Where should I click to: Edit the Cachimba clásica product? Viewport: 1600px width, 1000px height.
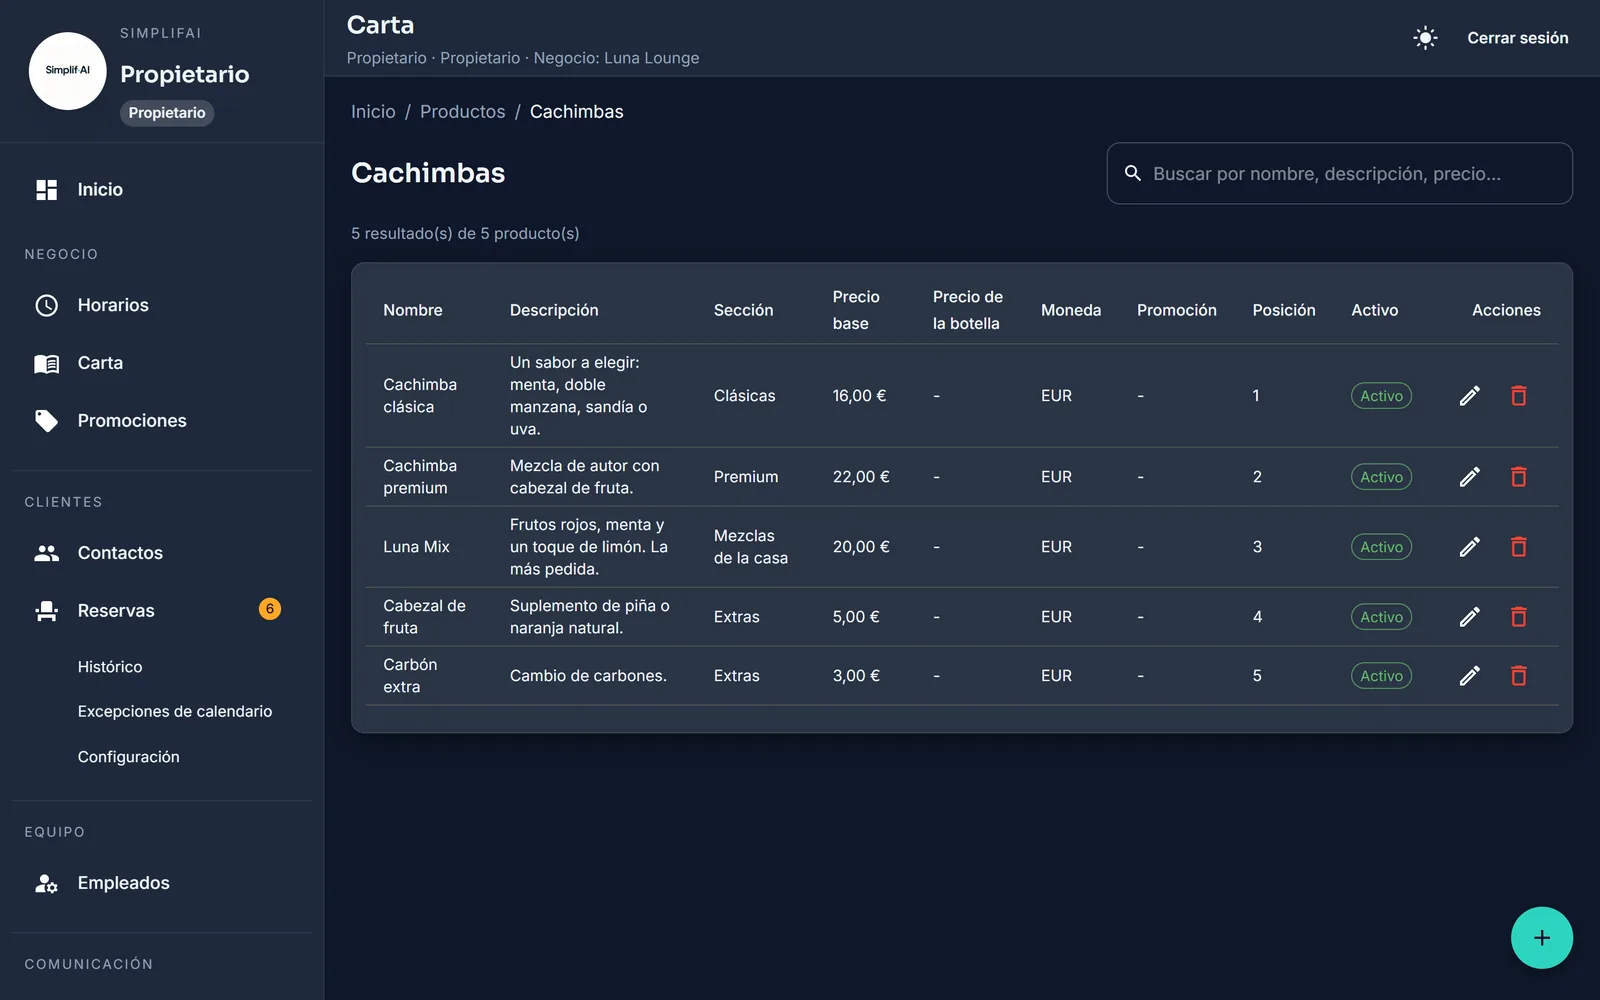click(1469, 396)
